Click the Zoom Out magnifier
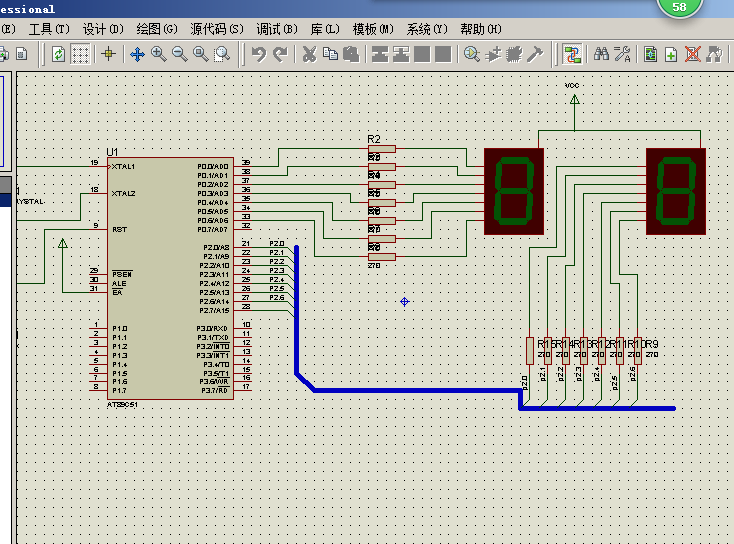This screenshot has height=544, width=734. (180, 54)
